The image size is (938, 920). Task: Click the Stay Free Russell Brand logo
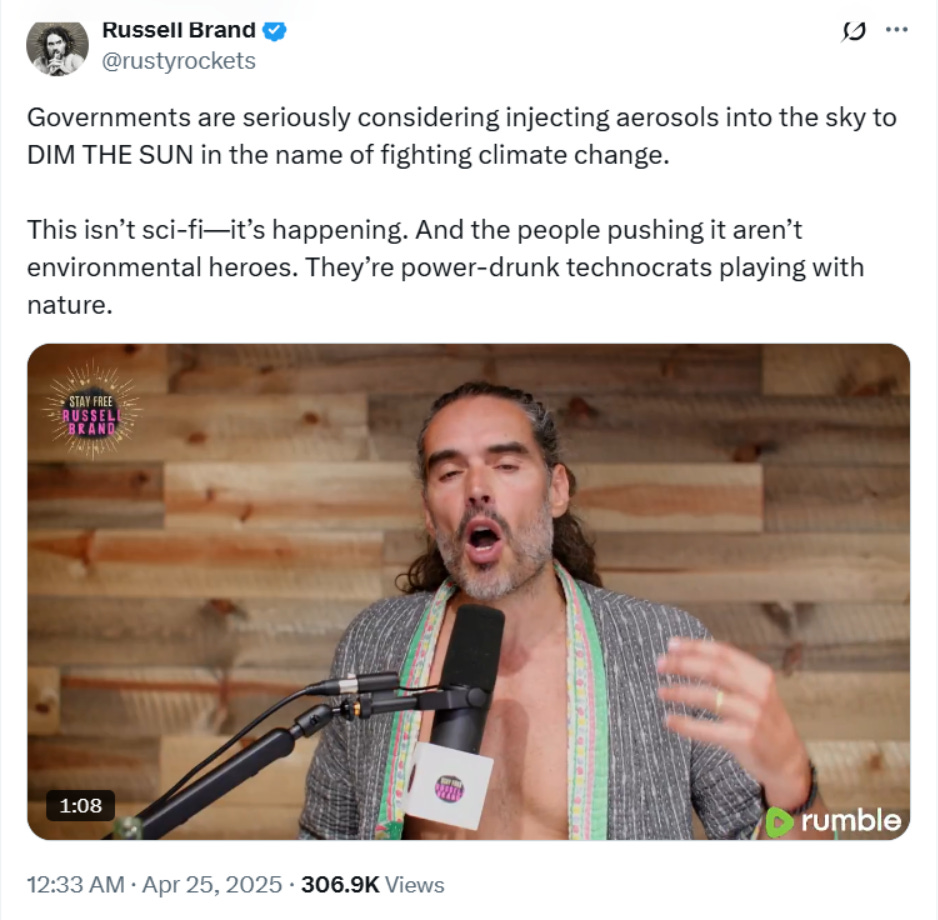point(92,410)
